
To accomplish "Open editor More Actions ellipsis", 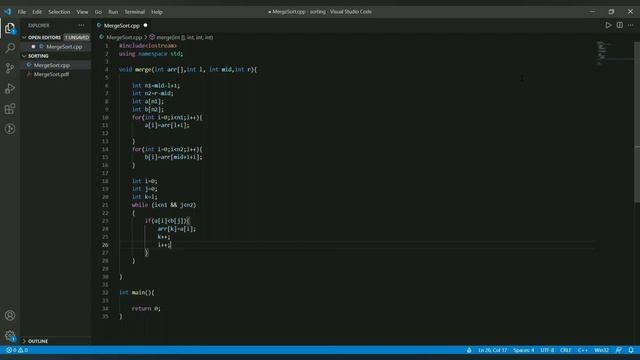I will [x=631, y=25].
